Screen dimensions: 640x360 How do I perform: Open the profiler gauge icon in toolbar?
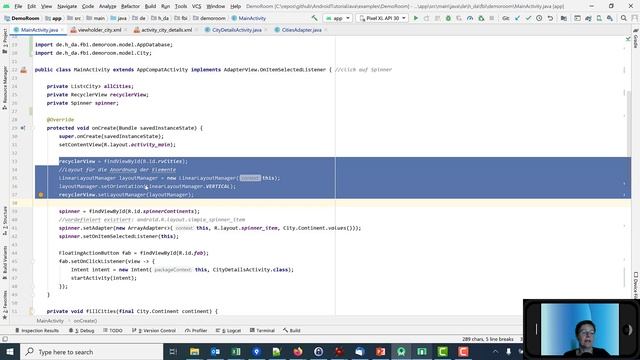click(470, 18)
